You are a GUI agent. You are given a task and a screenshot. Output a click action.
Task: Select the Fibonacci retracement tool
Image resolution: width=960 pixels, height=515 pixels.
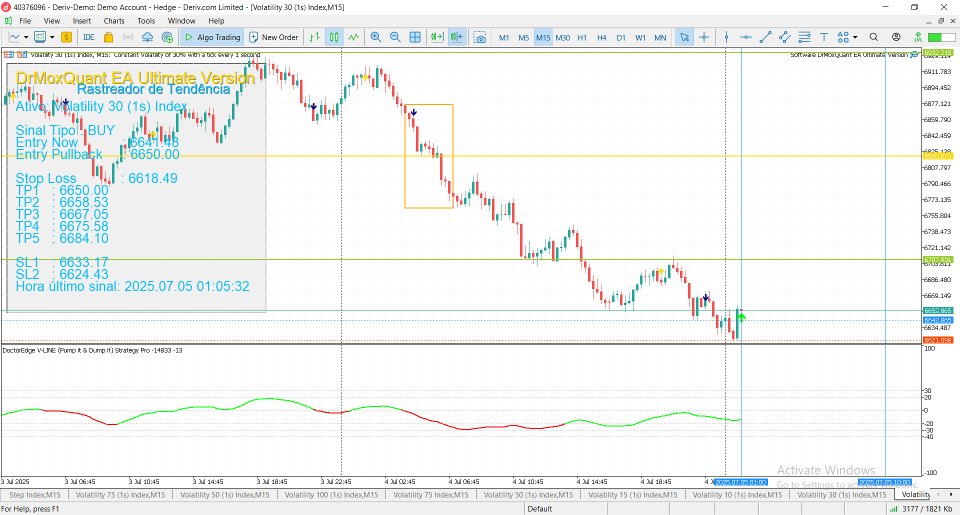click(x=804, y=37)
